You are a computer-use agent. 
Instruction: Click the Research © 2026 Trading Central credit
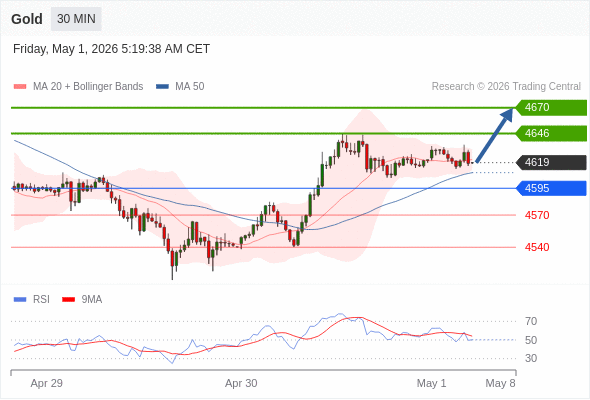[506, 87]
